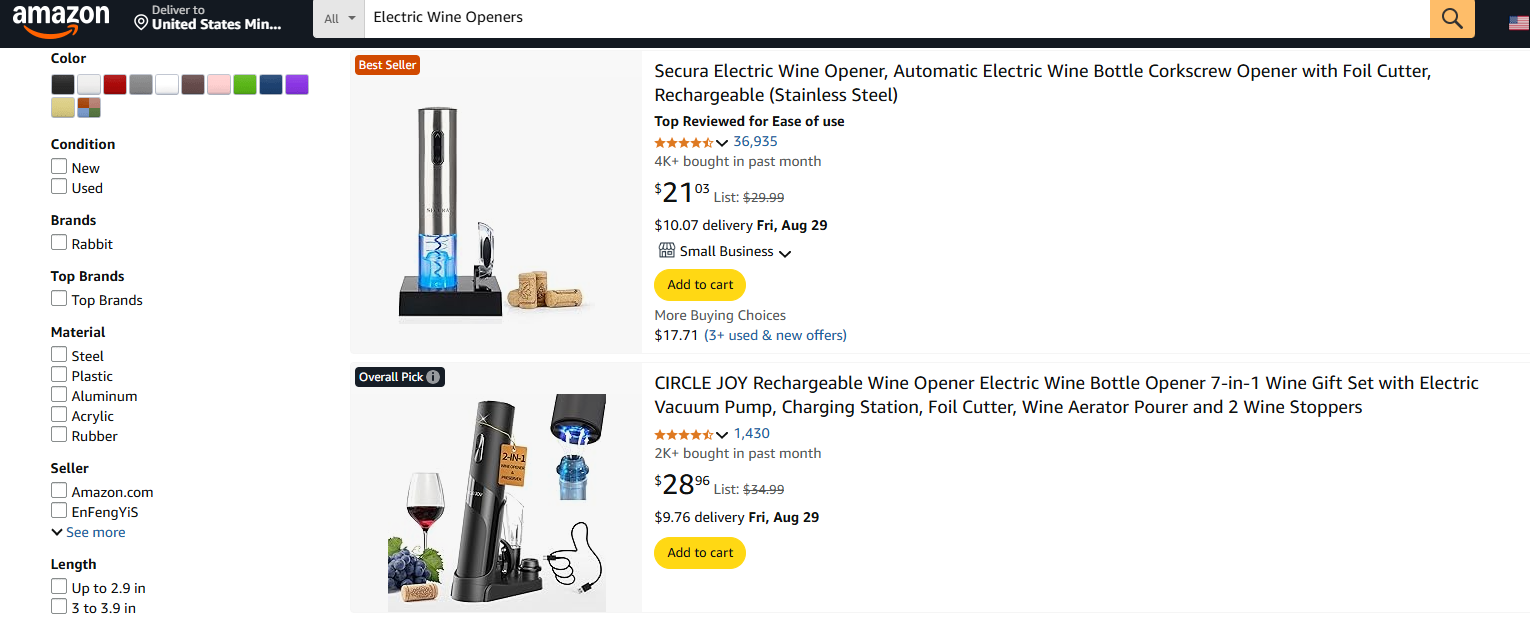Open the All search category dropdown
This screenshot has width=1530, height=617.
[x=338, y=18]
